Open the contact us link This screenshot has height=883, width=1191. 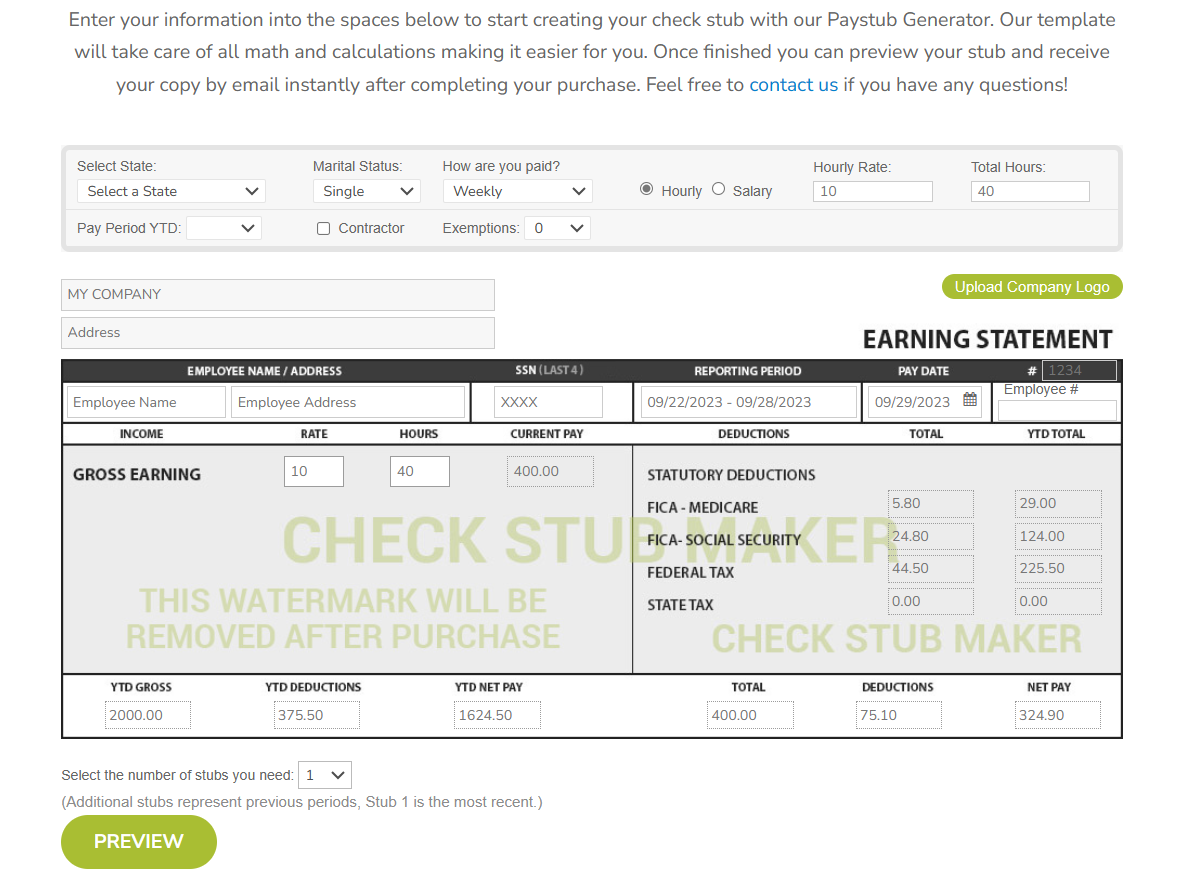(x=793, y=84)
